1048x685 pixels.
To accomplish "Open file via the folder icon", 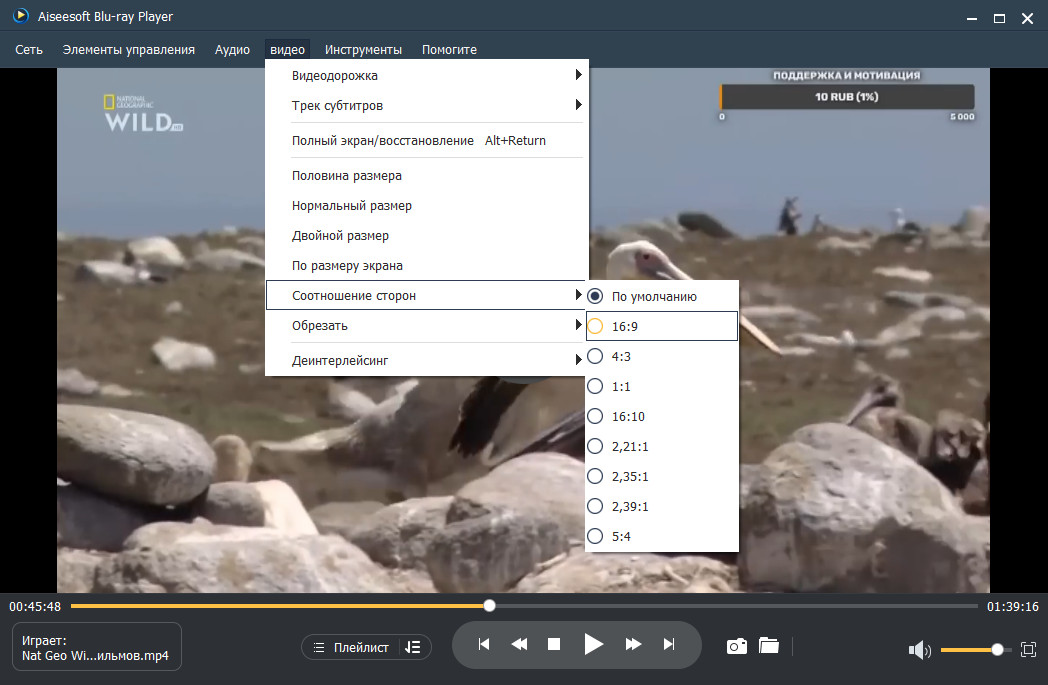I will [x=769, y=646].
